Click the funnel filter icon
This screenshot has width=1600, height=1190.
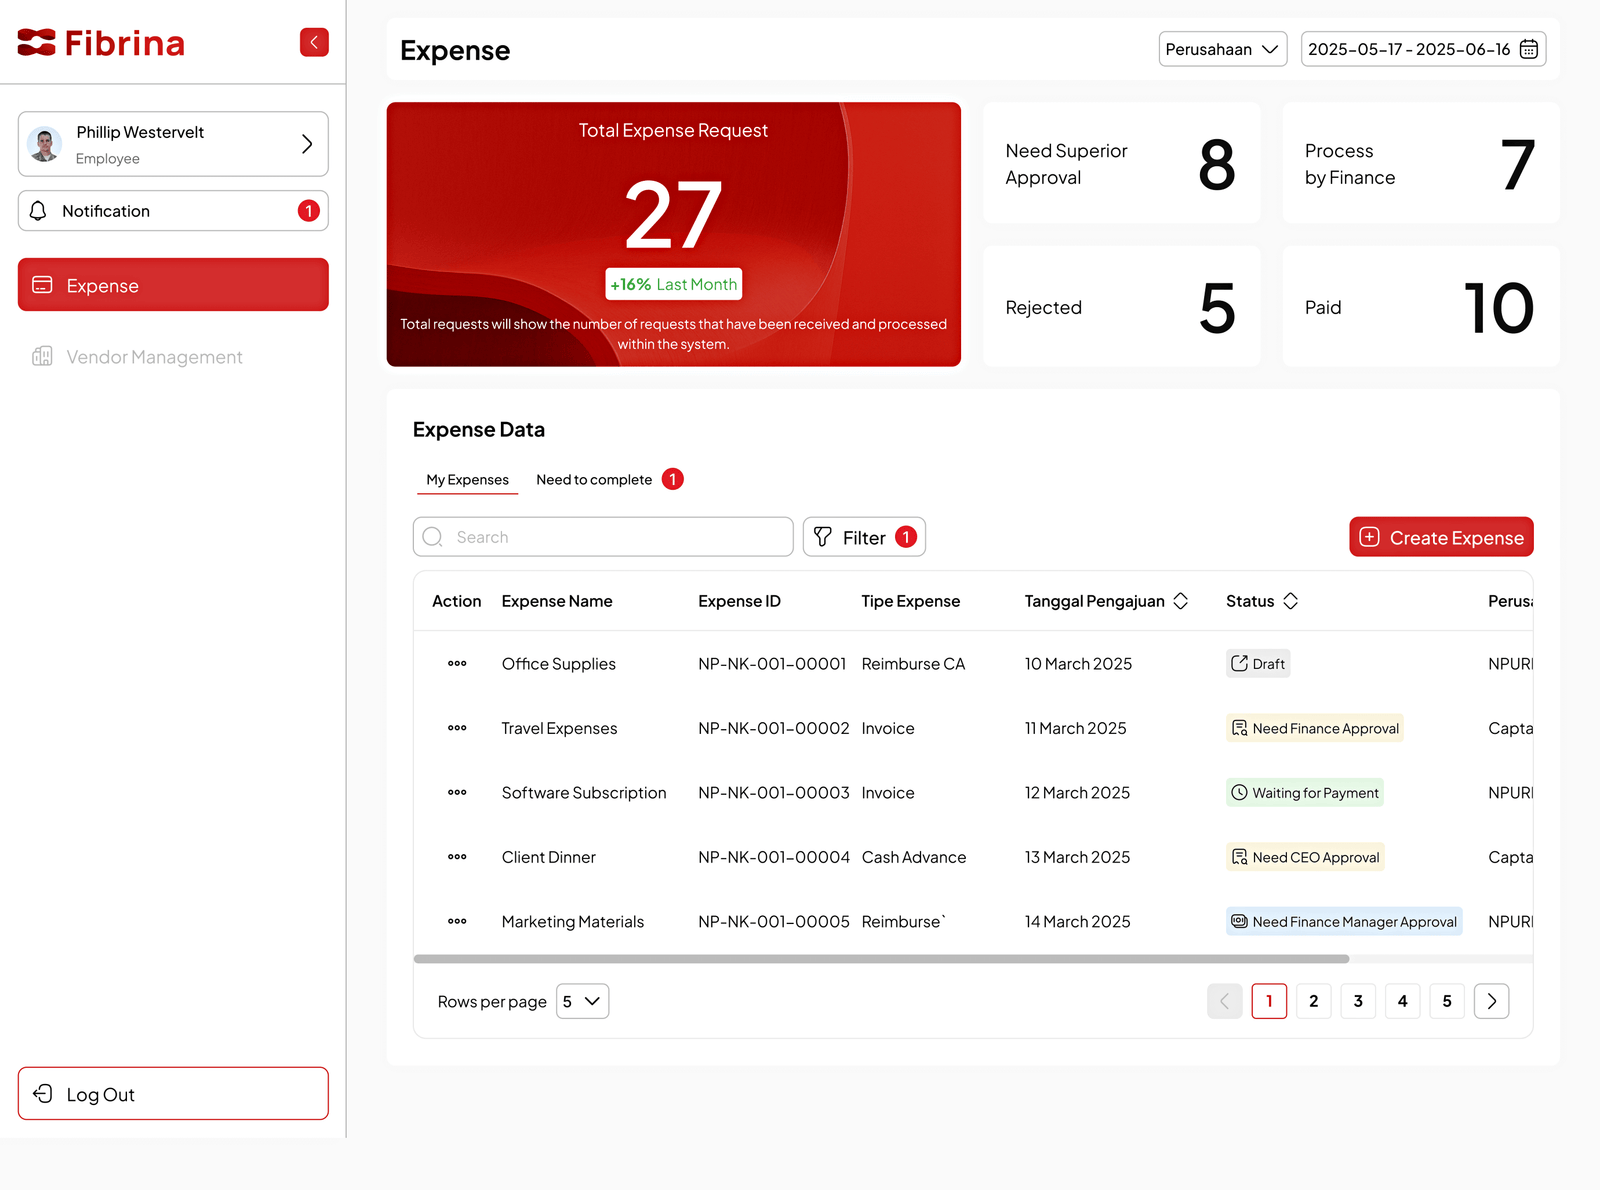tap(823, 537)
